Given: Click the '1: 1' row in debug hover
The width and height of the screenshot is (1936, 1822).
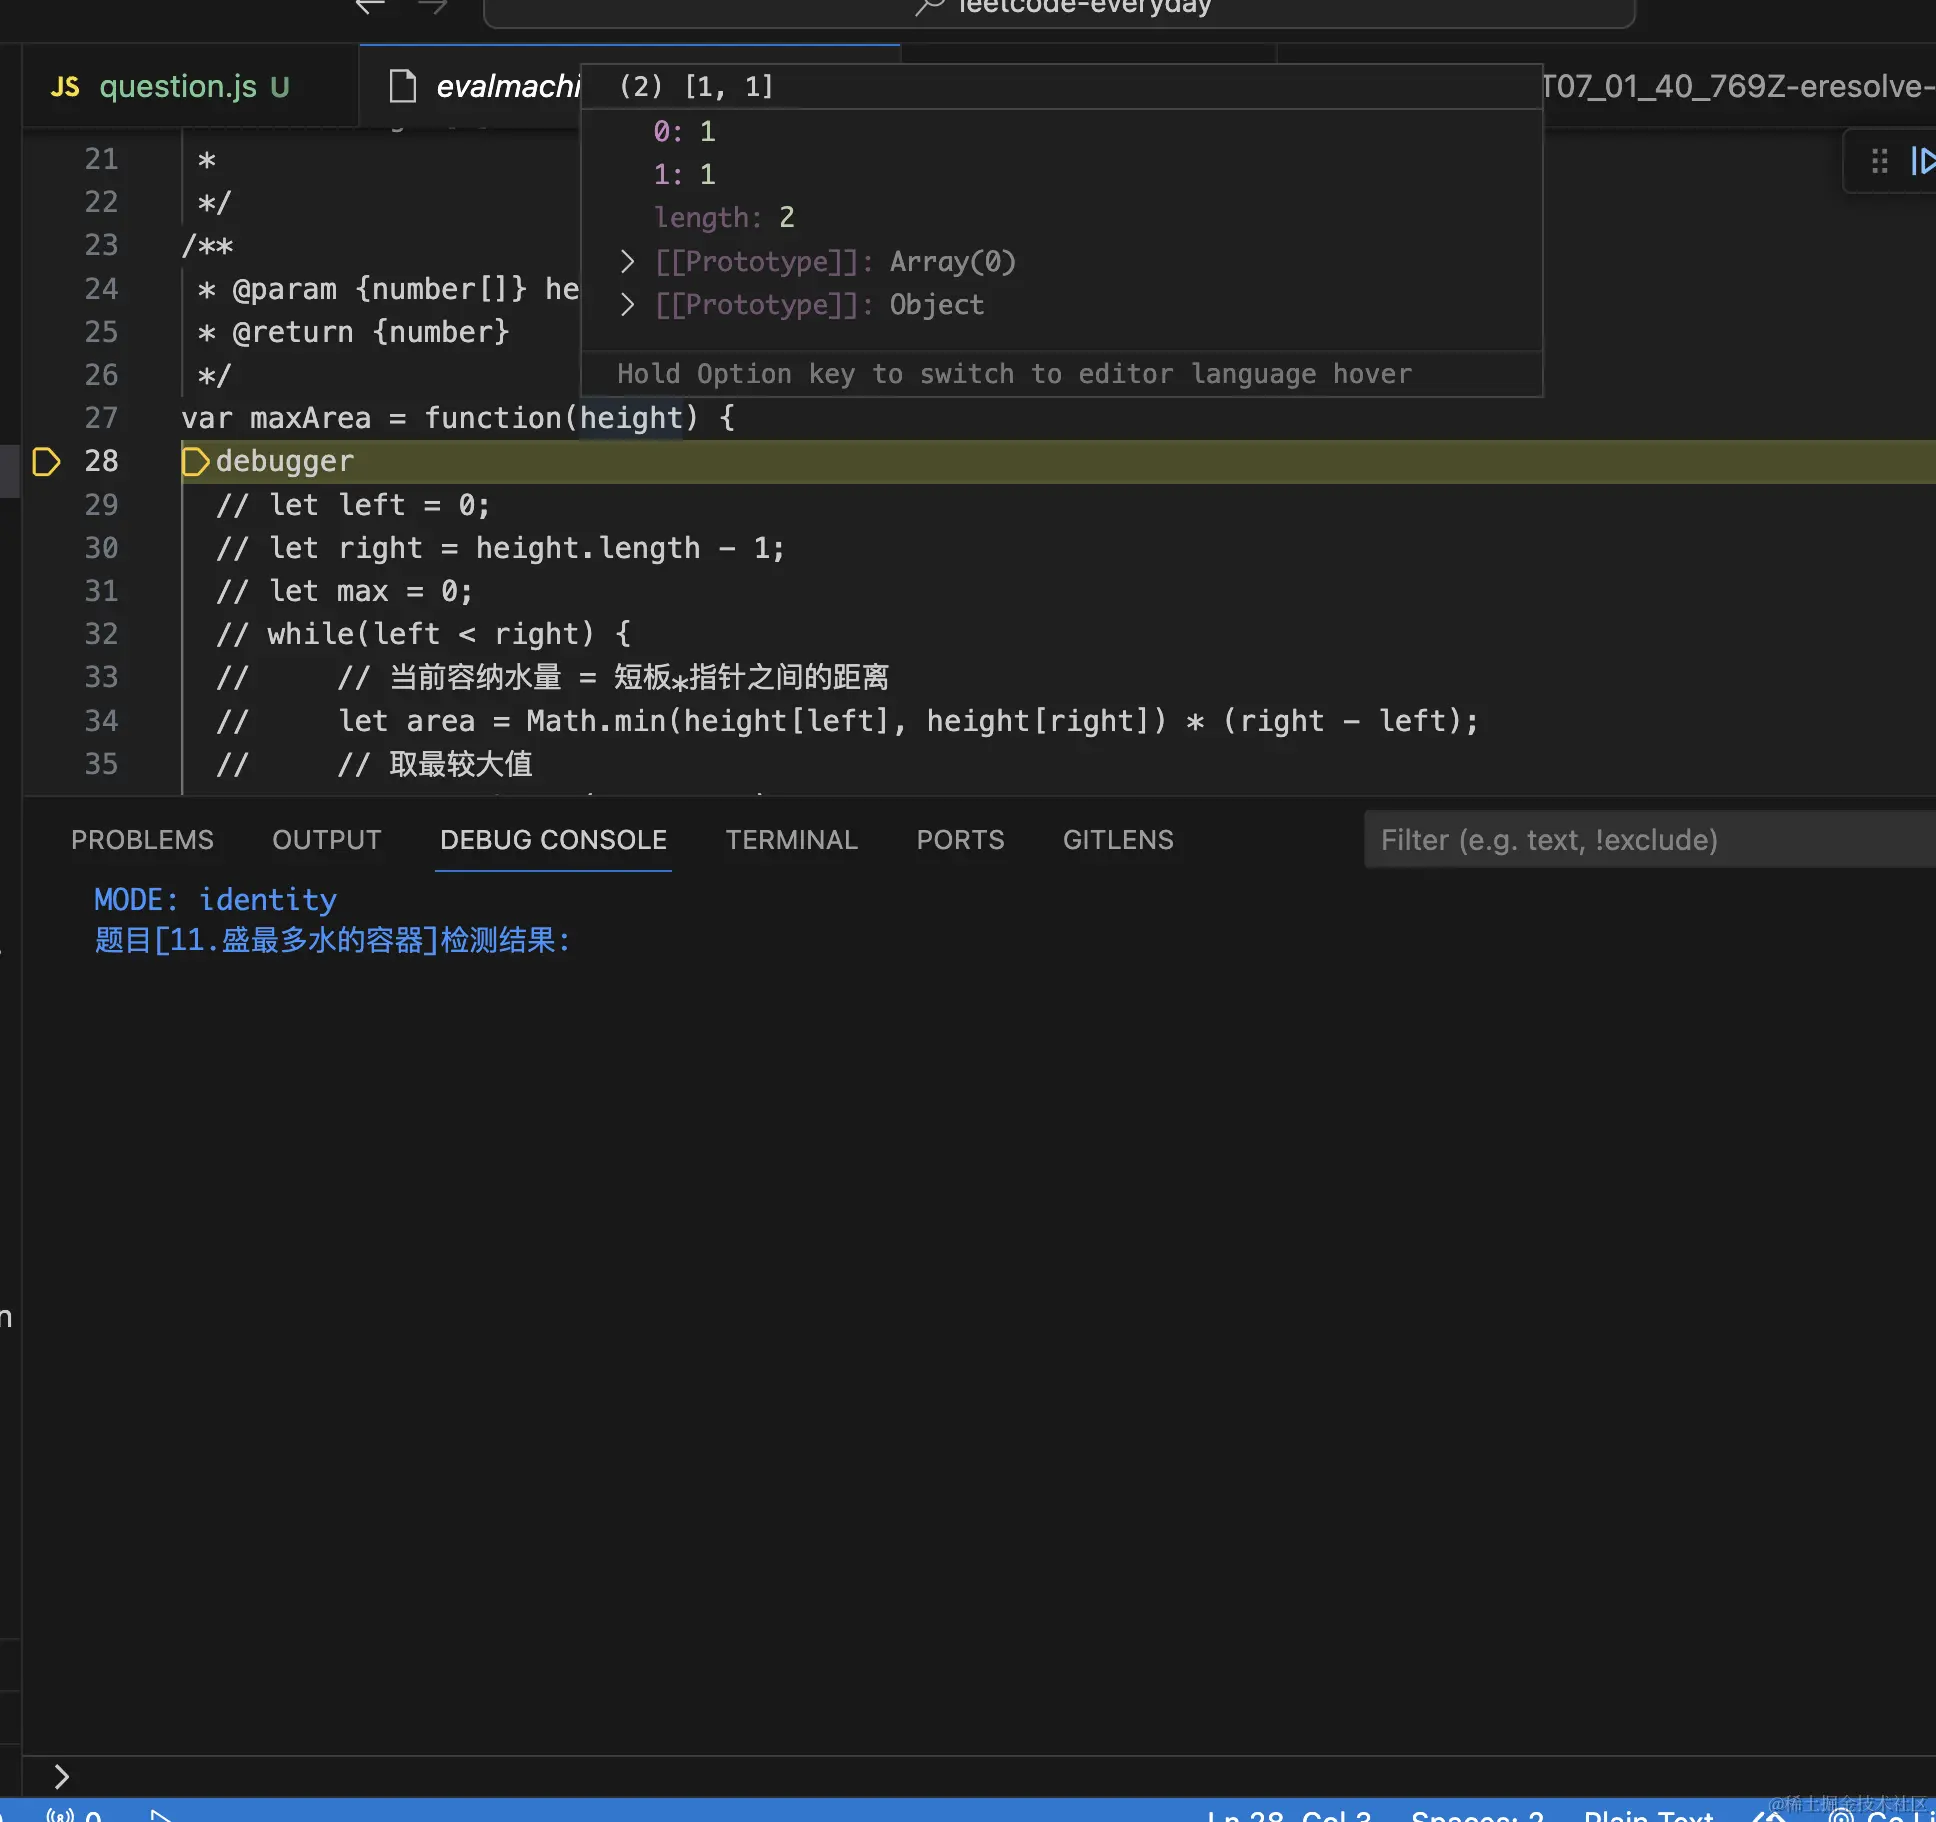Looking at the screenshot, I should point(685,175).
